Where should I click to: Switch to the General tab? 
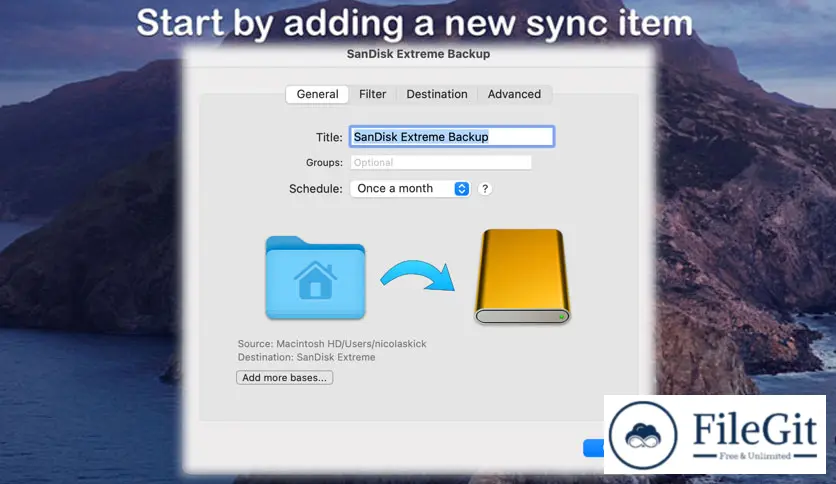(317, 94)
